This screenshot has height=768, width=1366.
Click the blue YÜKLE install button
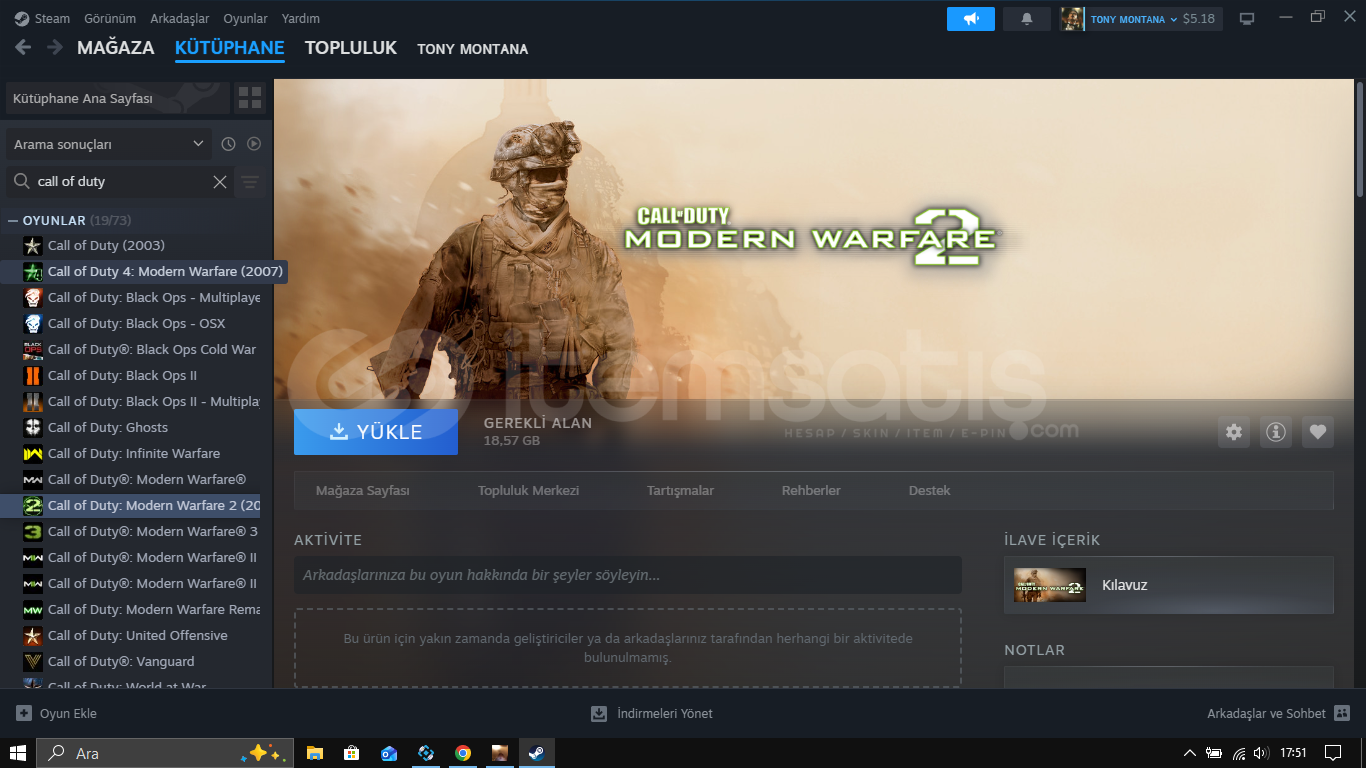point(376,432)
